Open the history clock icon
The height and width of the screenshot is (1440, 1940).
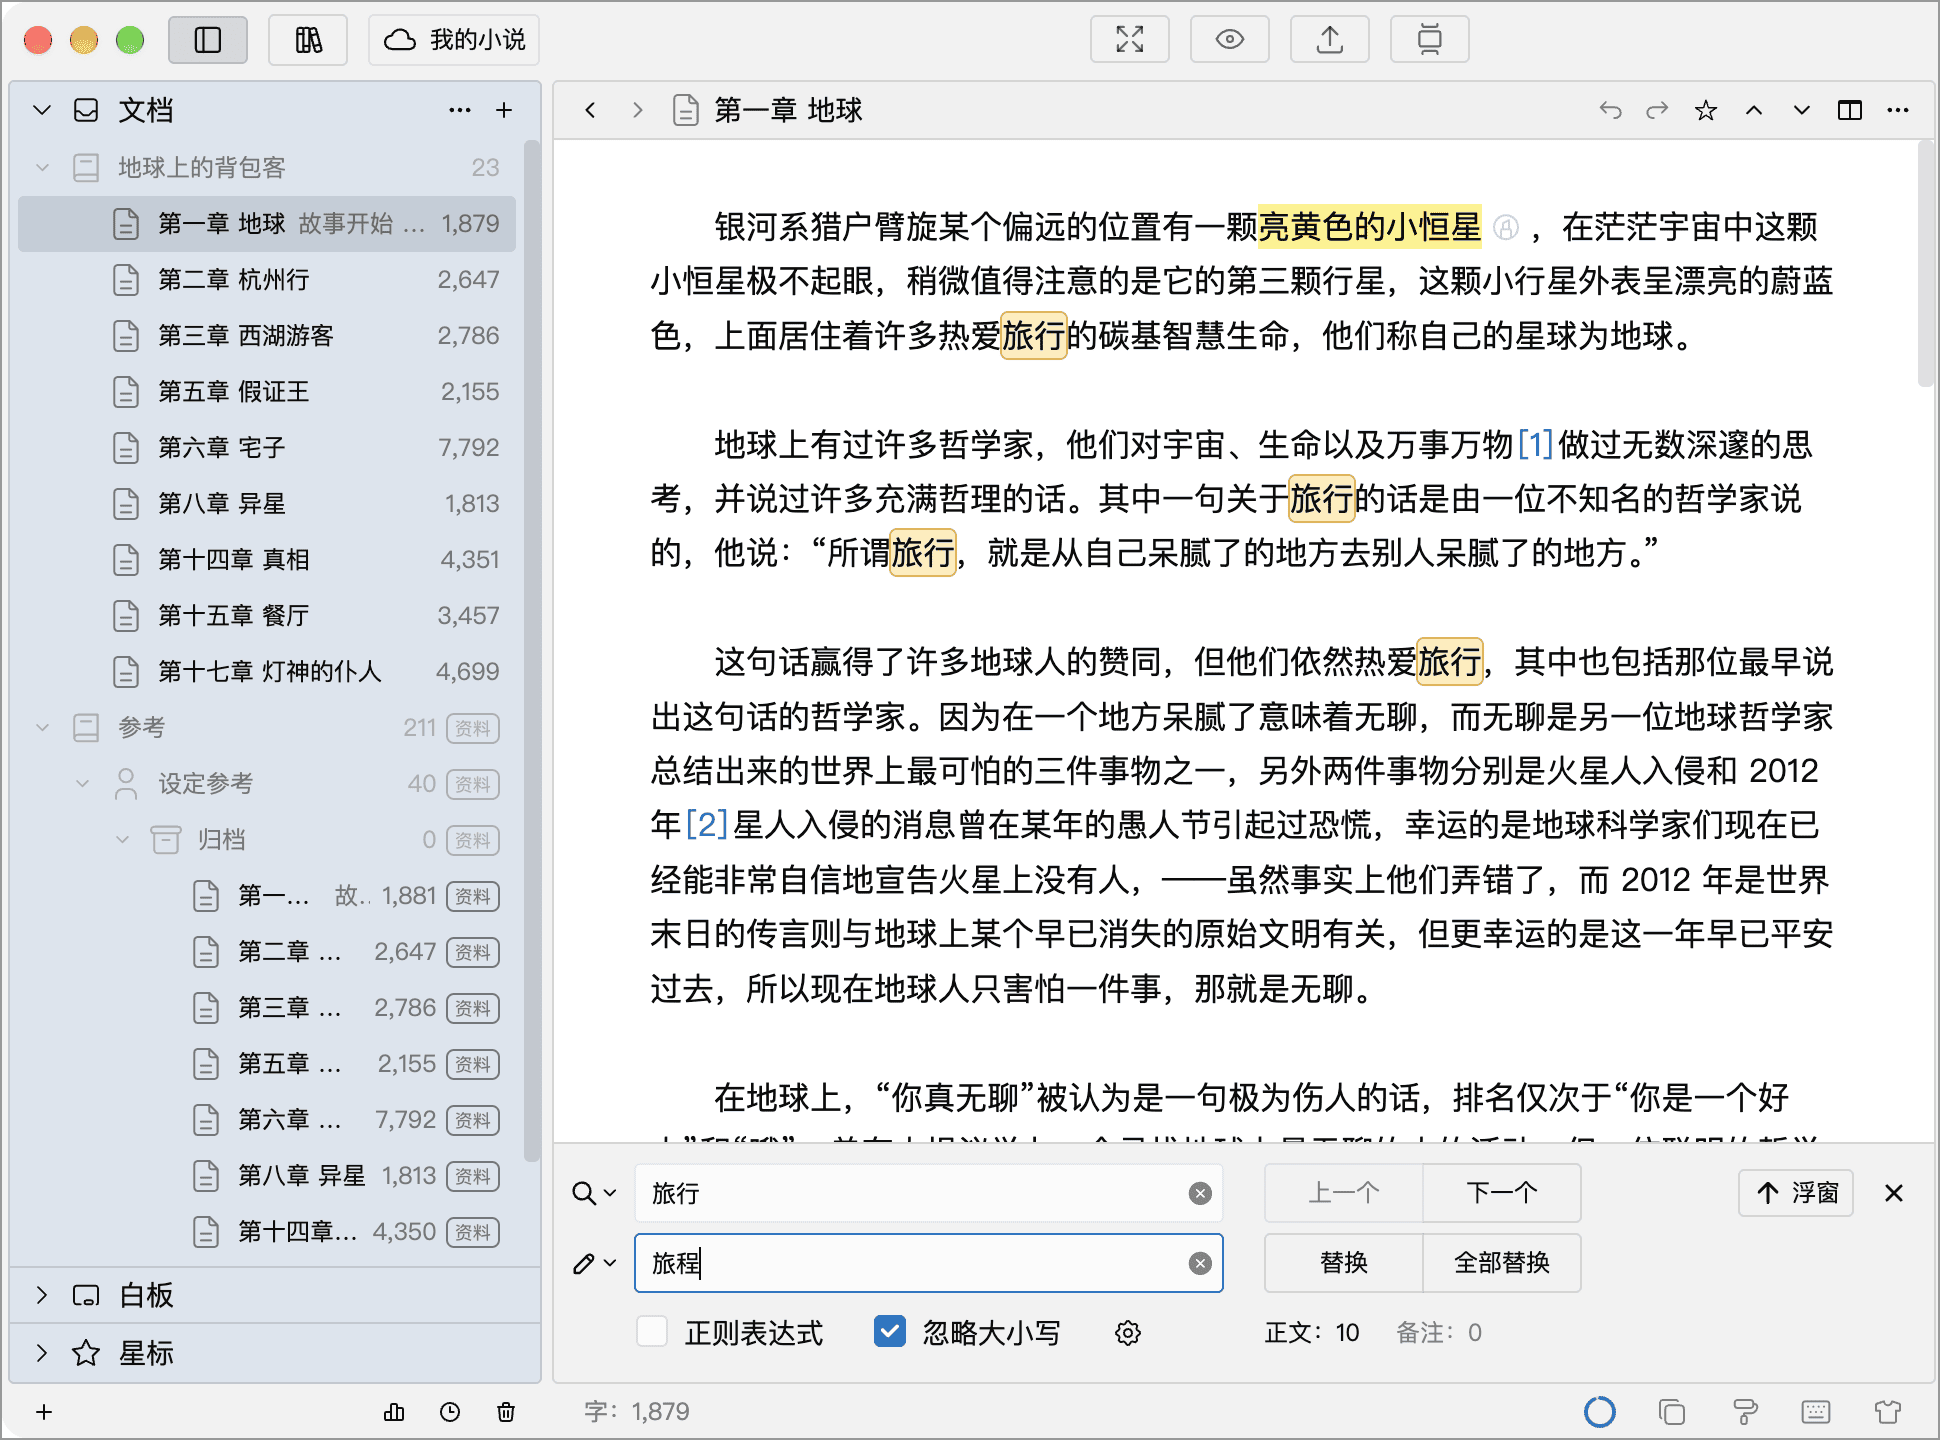pos(450,1412)
